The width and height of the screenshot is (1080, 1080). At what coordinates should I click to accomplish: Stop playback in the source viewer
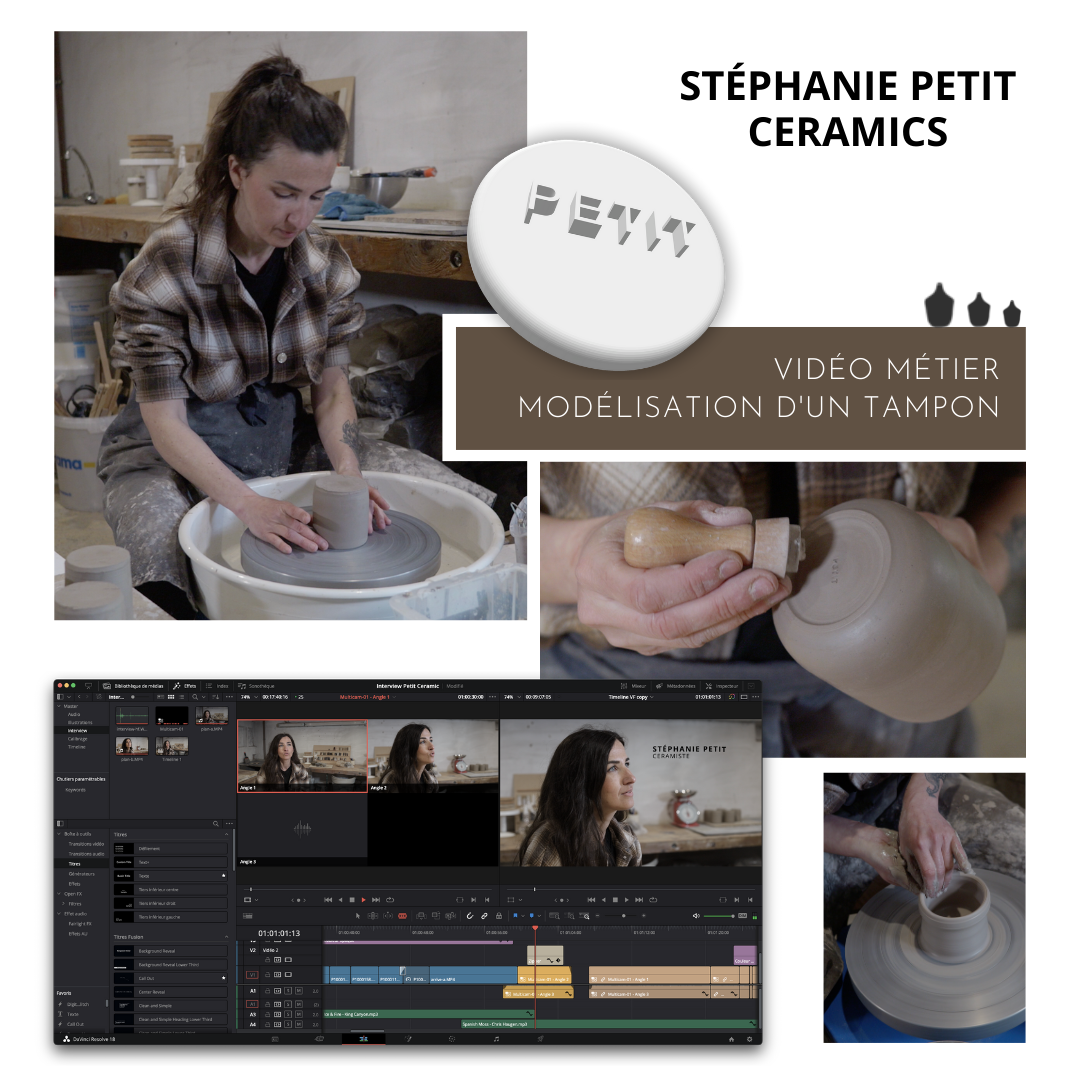[x=352, y=900]
